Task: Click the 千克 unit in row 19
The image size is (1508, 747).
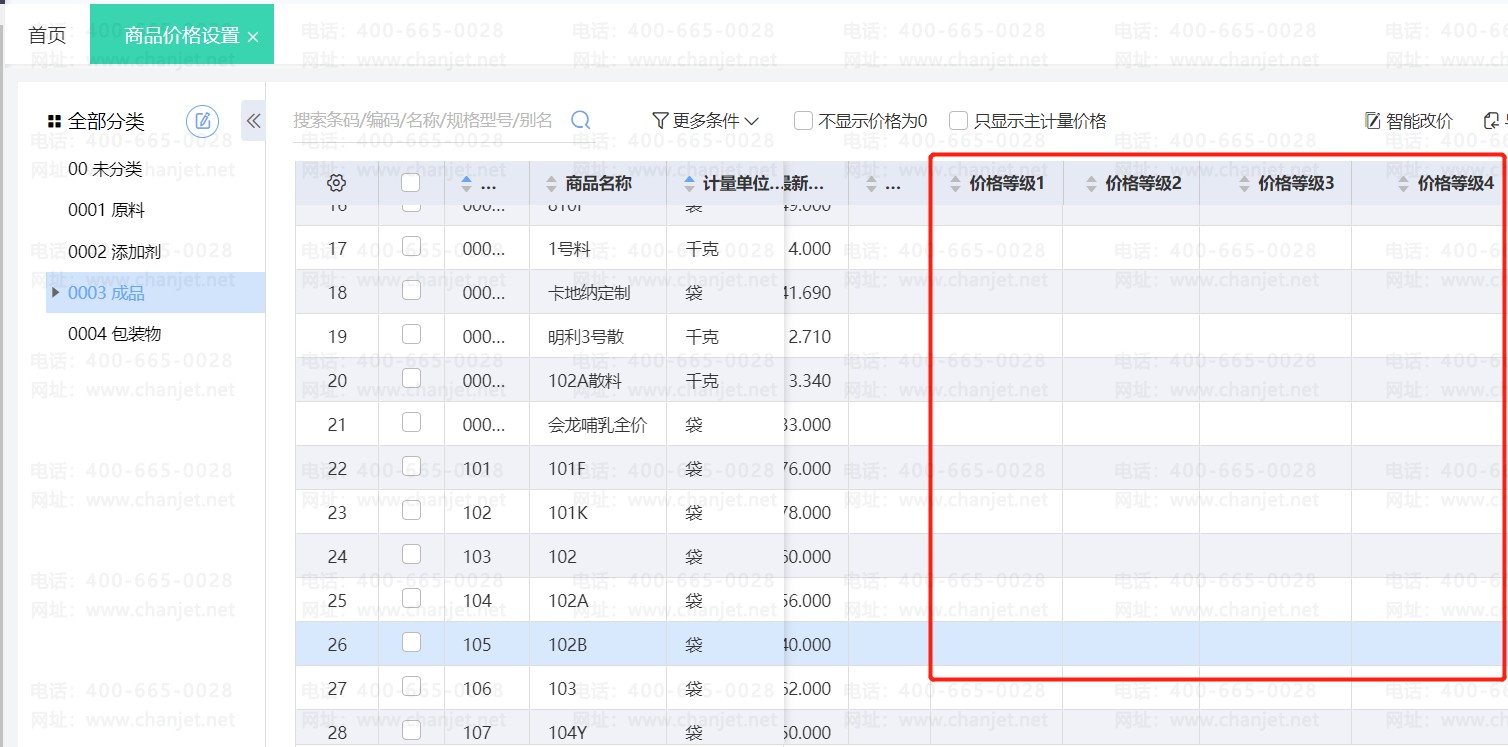Action: (x=702, y=337)
